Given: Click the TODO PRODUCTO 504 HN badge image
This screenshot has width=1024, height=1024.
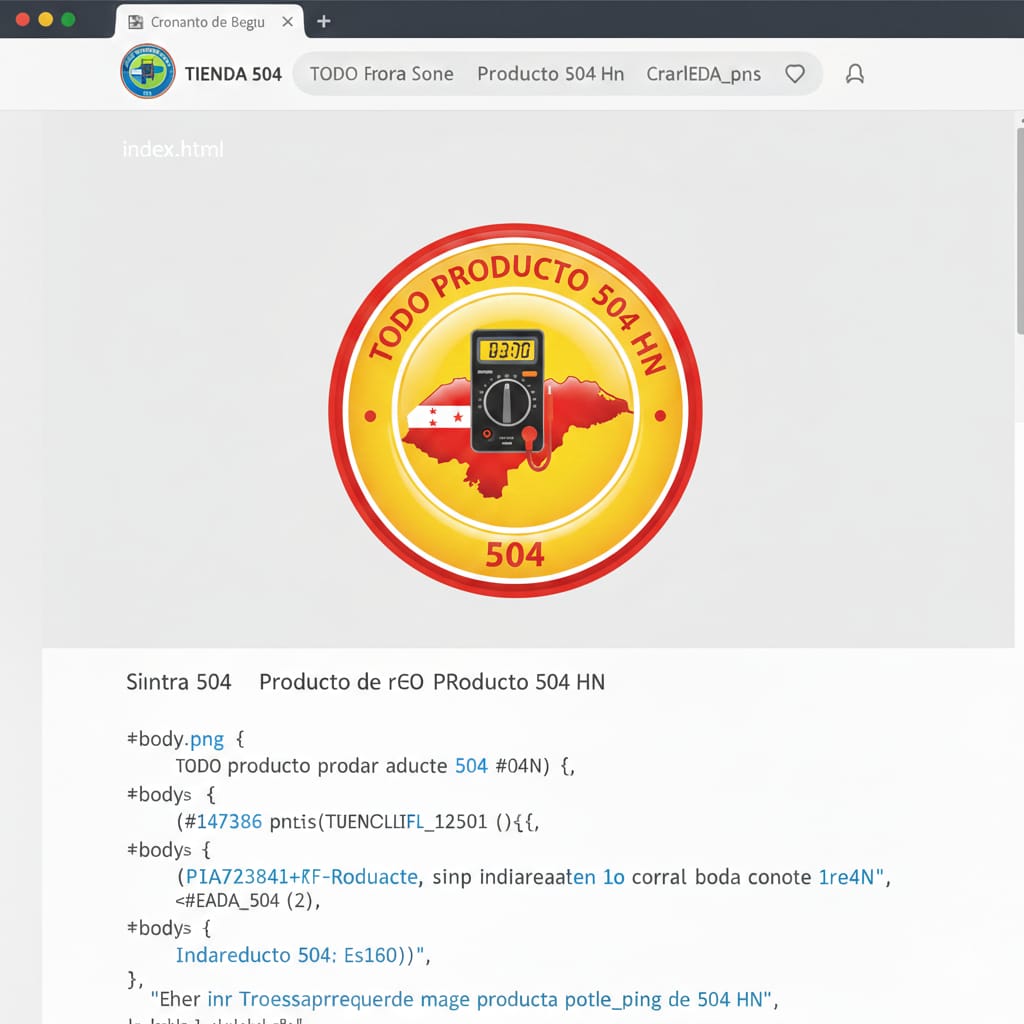Looking at the screenshot, I should coord(515,410).
